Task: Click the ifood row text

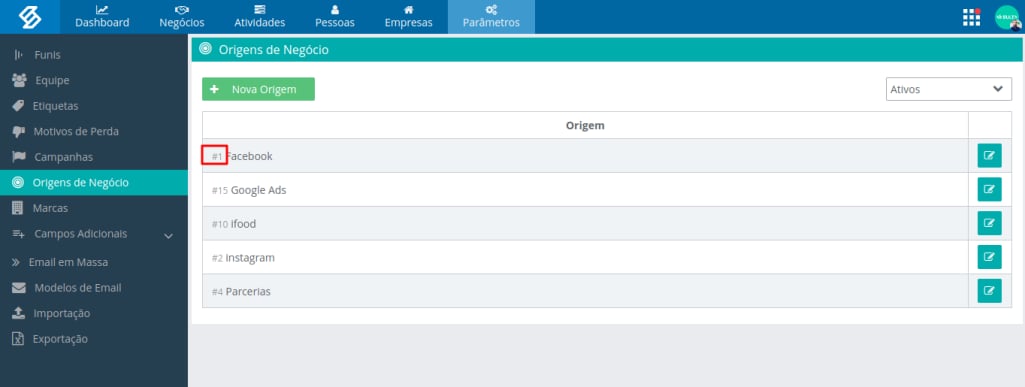Action: [x=243, y=224]
